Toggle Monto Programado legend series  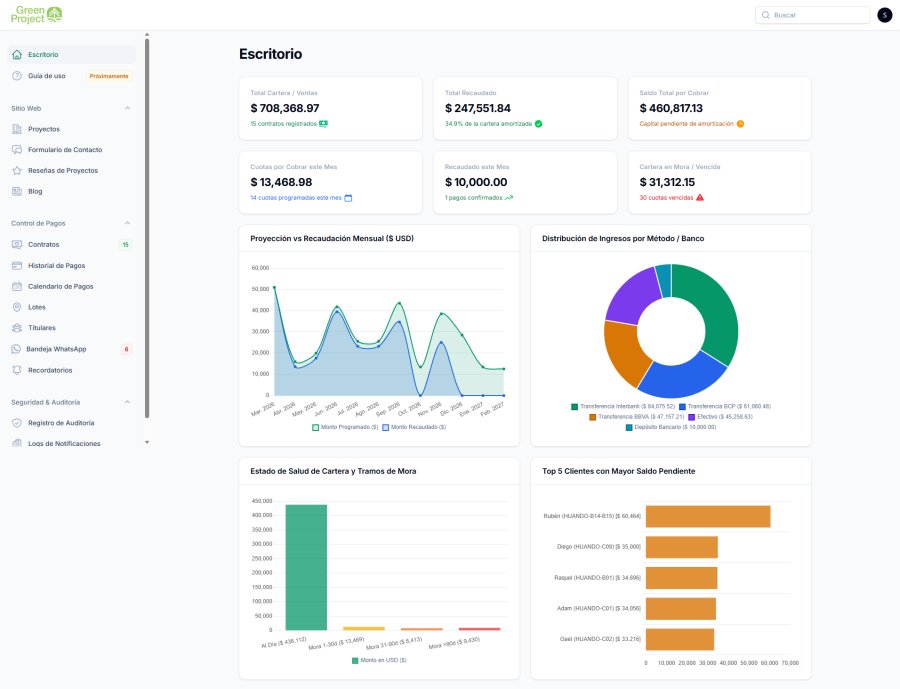pyautogui.click(x=345, y=427)
